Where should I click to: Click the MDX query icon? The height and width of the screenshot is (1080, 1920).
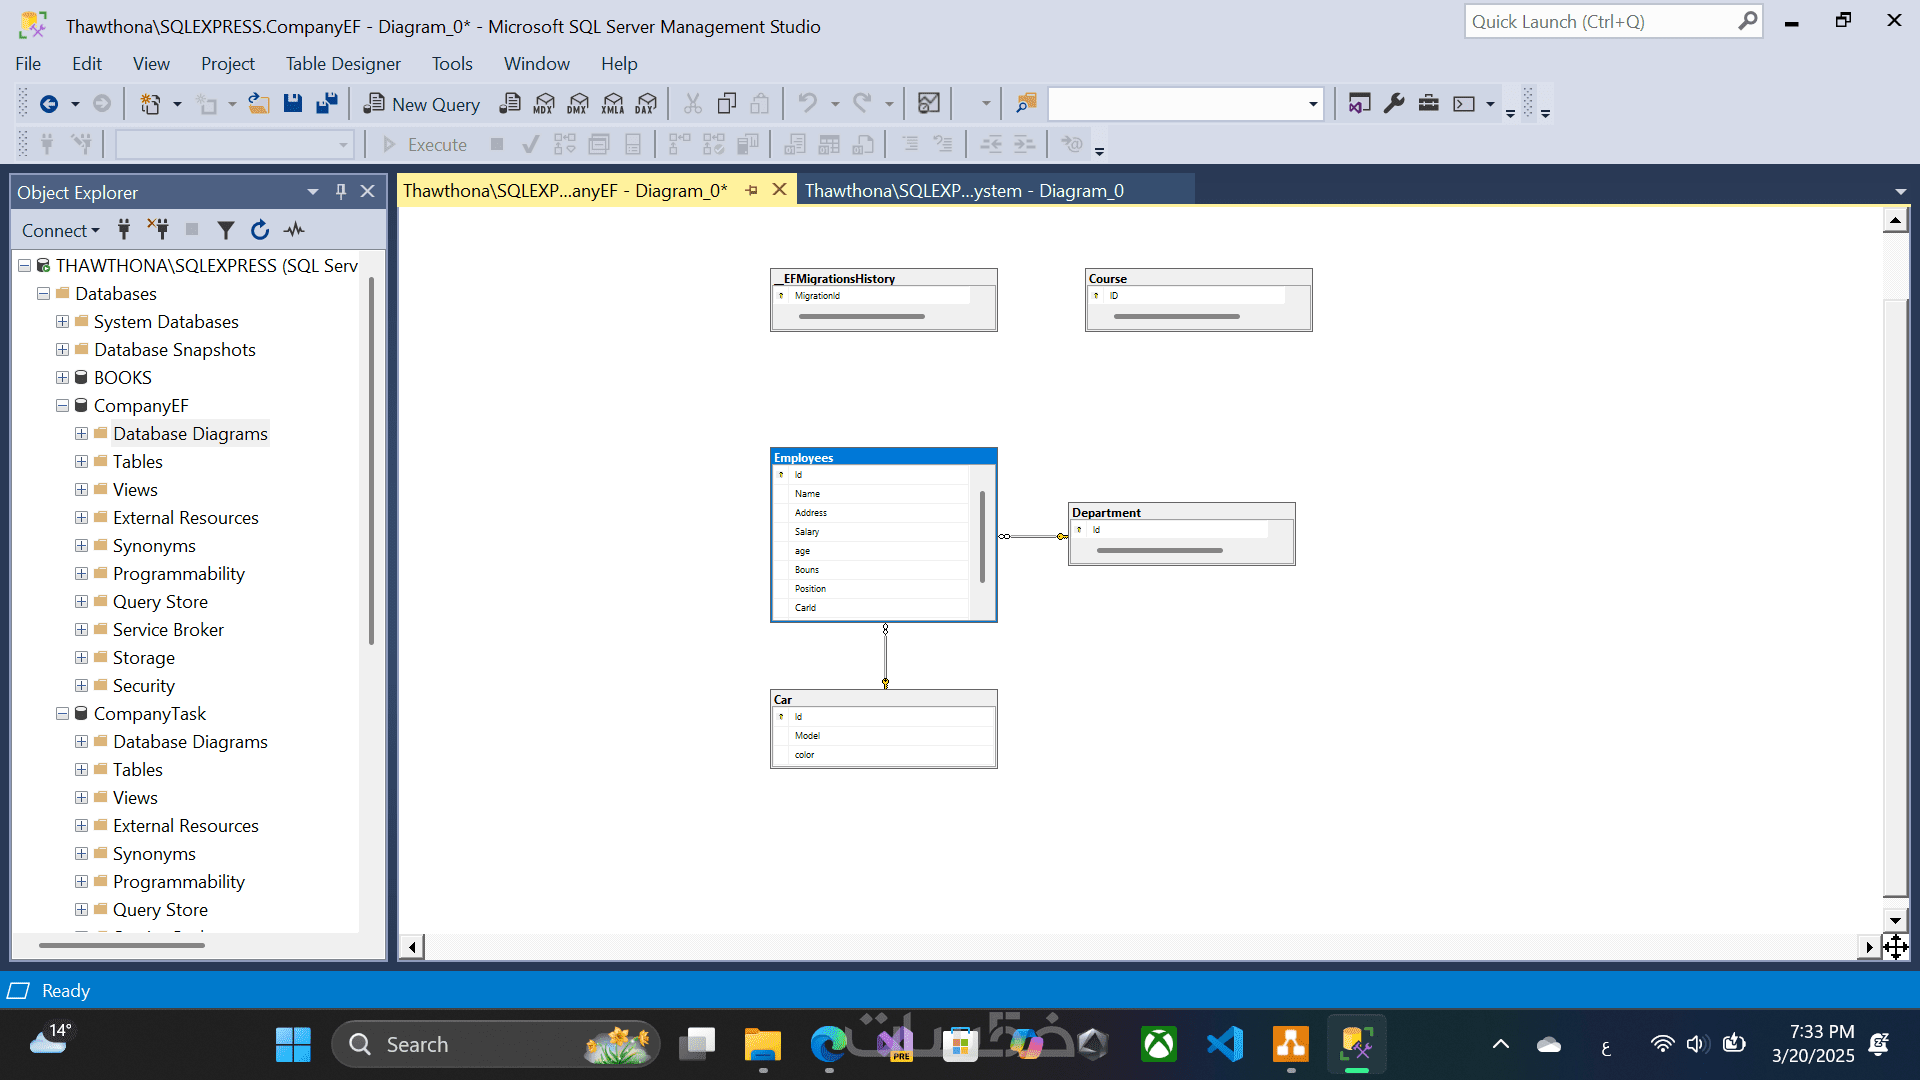(x=544, y=104)
